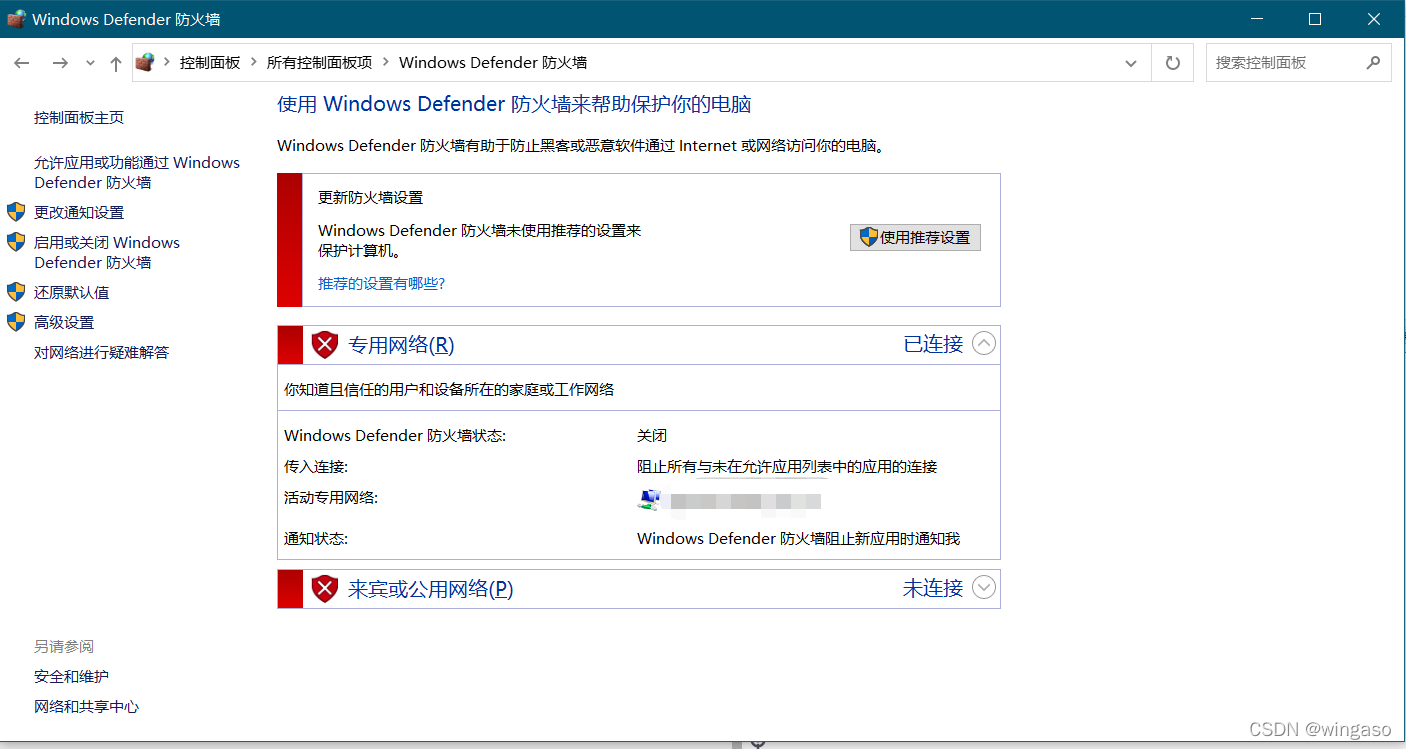Open the address bar history dropdown
The height and width of the screenshot is (749, 1406).
pyautogui.click(x=1131, y=63)
